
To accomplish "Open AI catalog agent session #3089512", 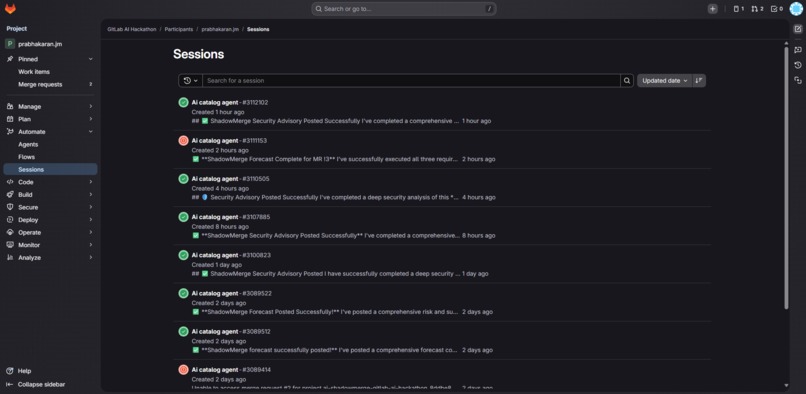I will click(231, 331).
